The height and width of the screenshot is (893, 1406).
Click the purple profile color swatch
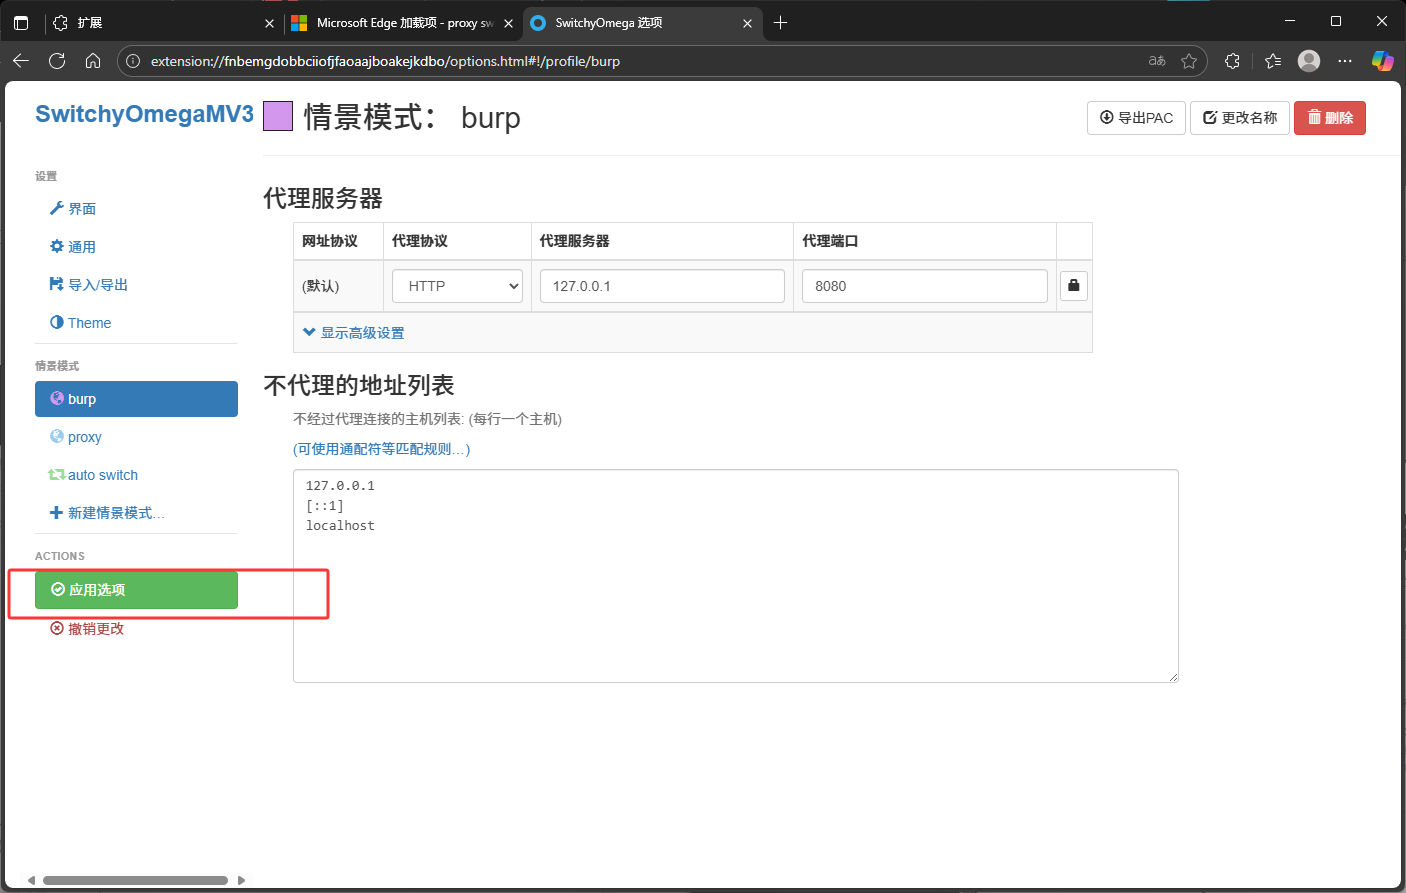click(x=278, y=116)
